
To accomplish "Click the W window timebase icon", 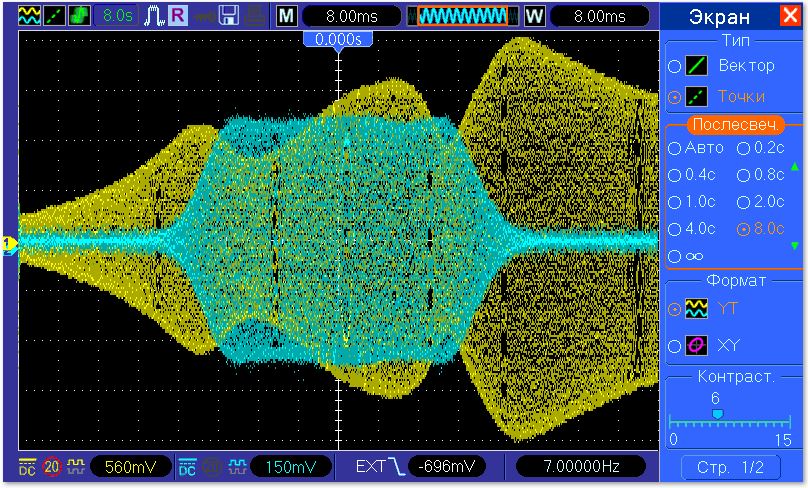I will point(534,16).
